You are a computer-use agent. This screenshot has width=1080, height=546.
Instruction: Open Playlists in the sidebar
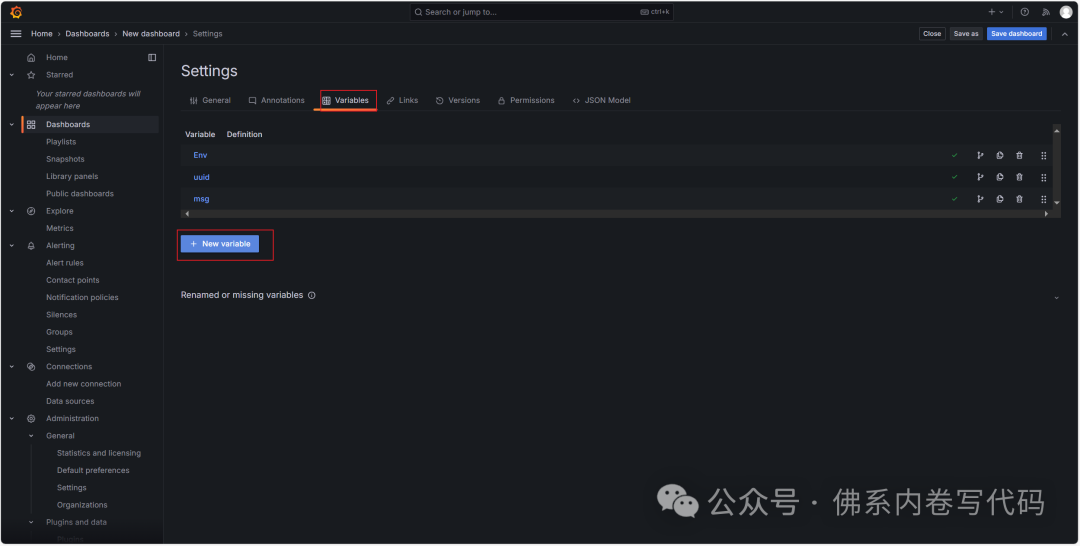pos(61,142)
